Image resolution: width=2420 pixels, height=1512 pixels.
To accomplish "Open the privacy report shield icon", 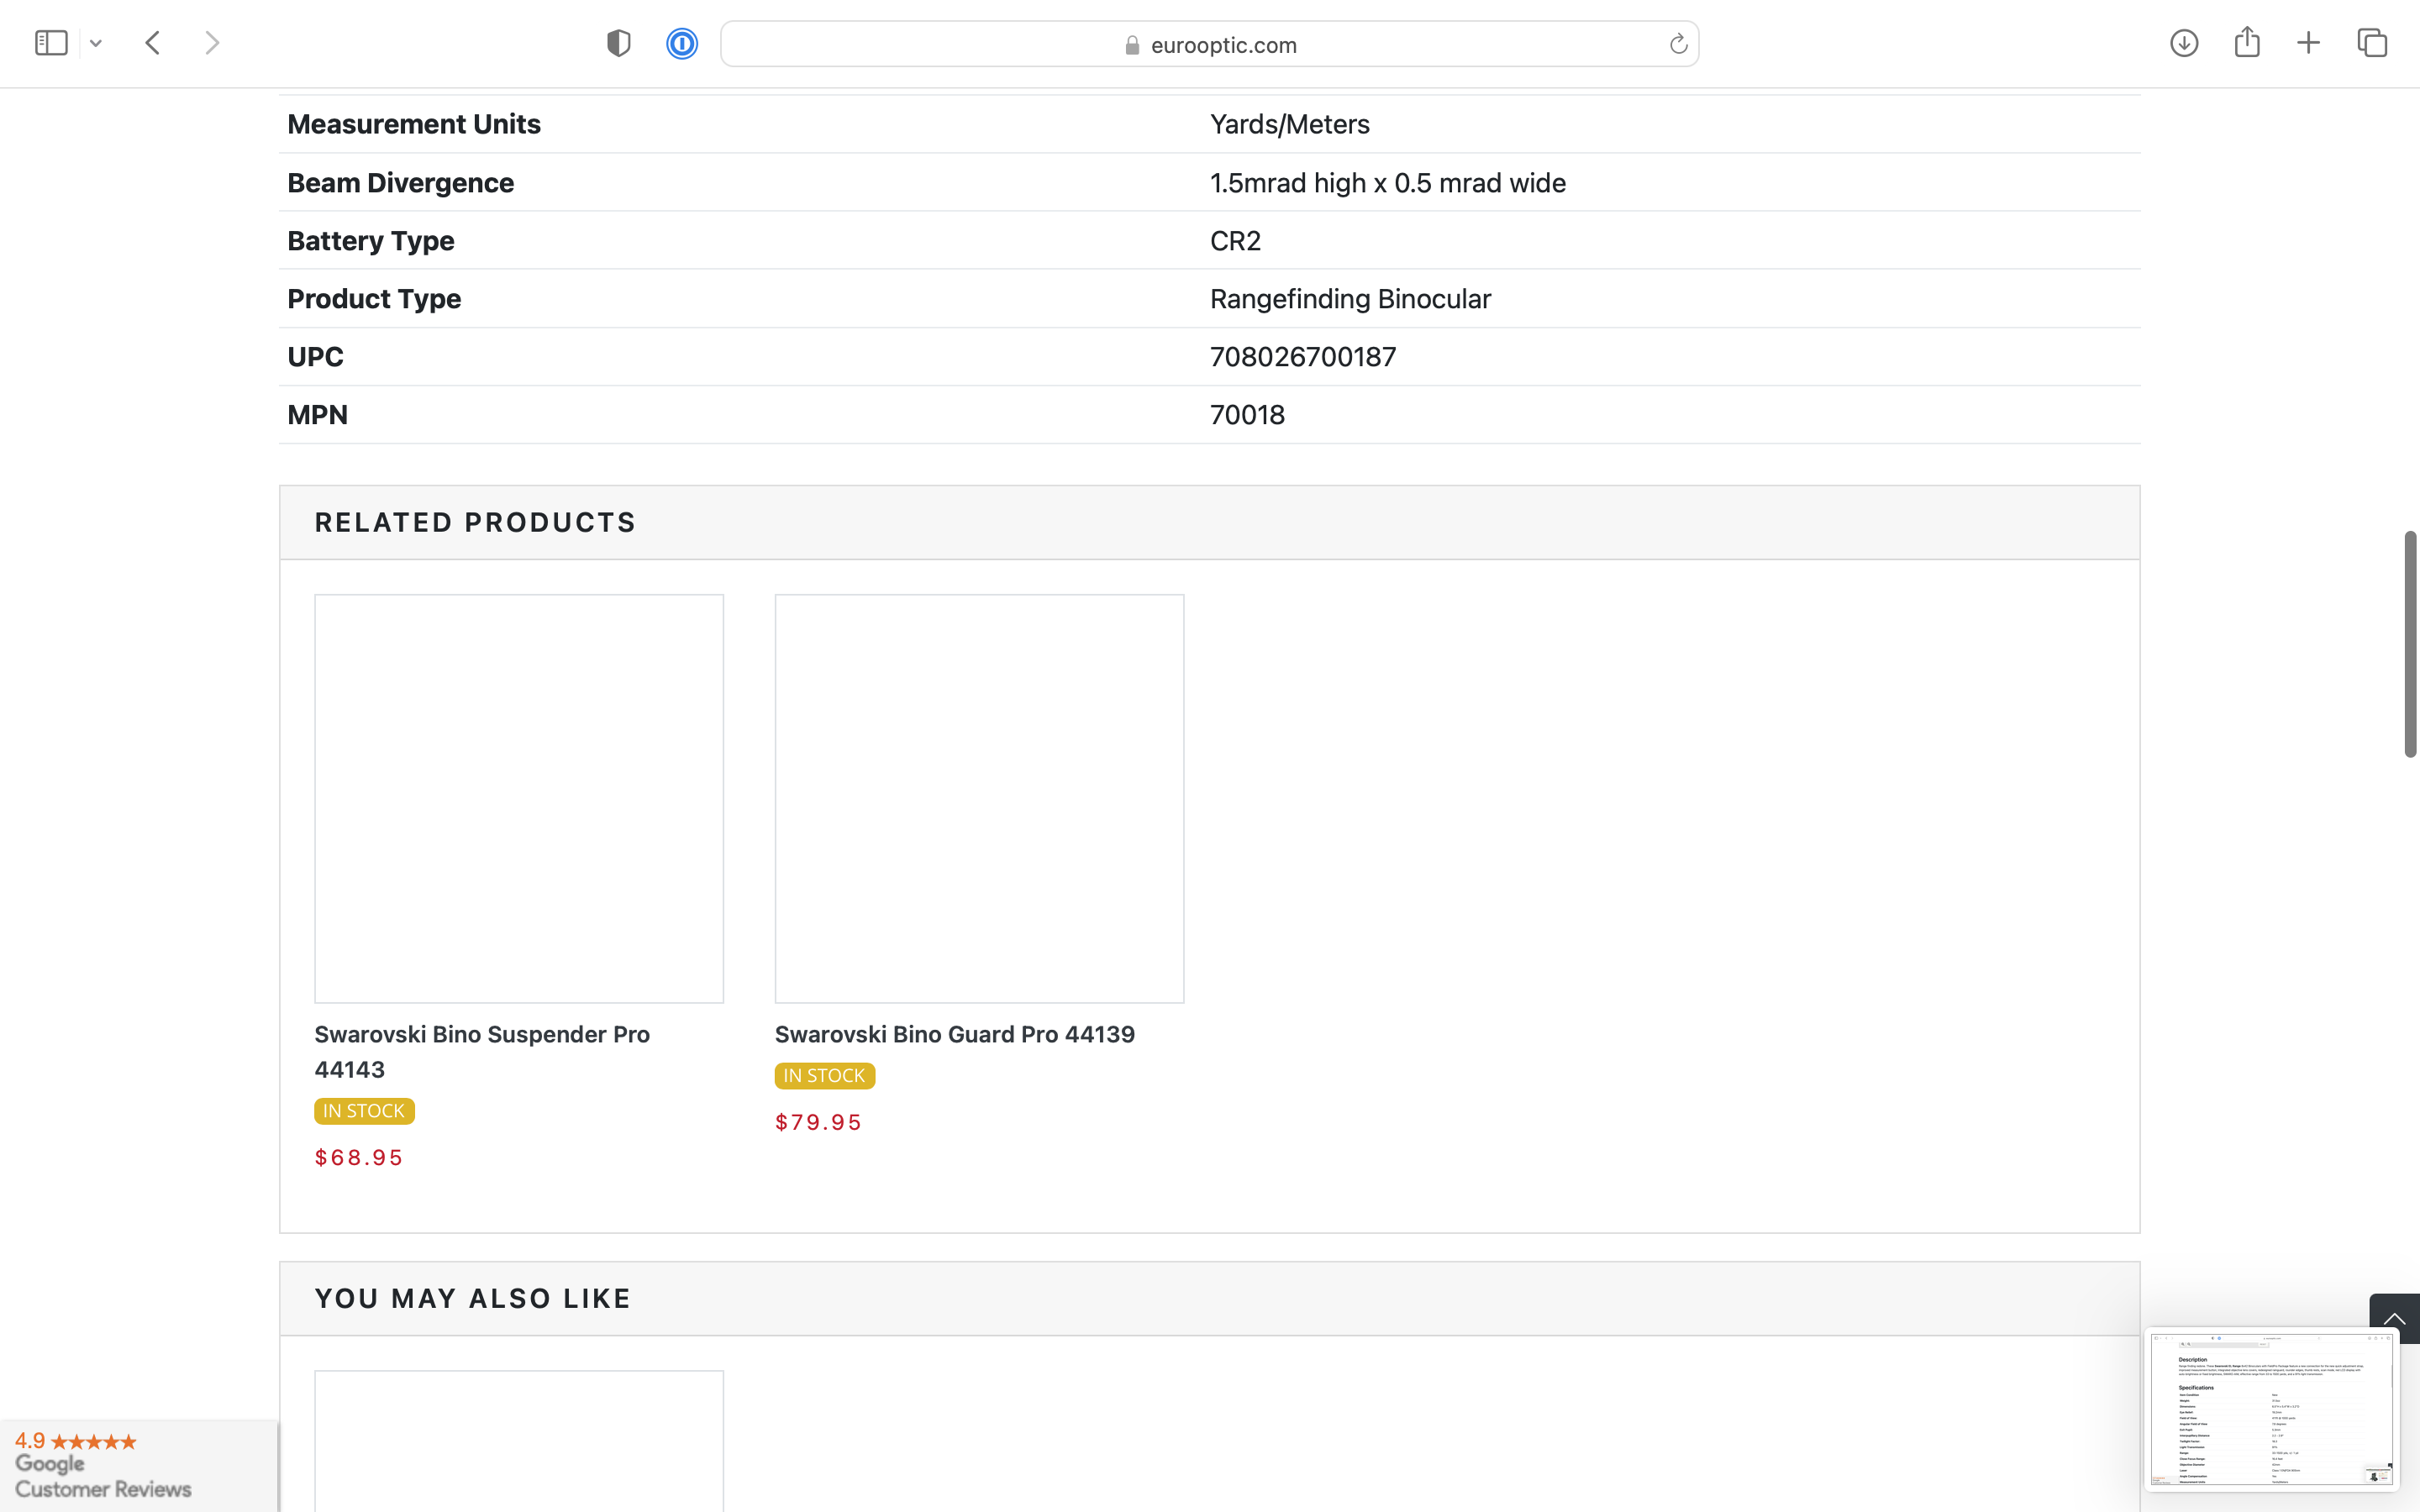I will click(x=618, y=43).
